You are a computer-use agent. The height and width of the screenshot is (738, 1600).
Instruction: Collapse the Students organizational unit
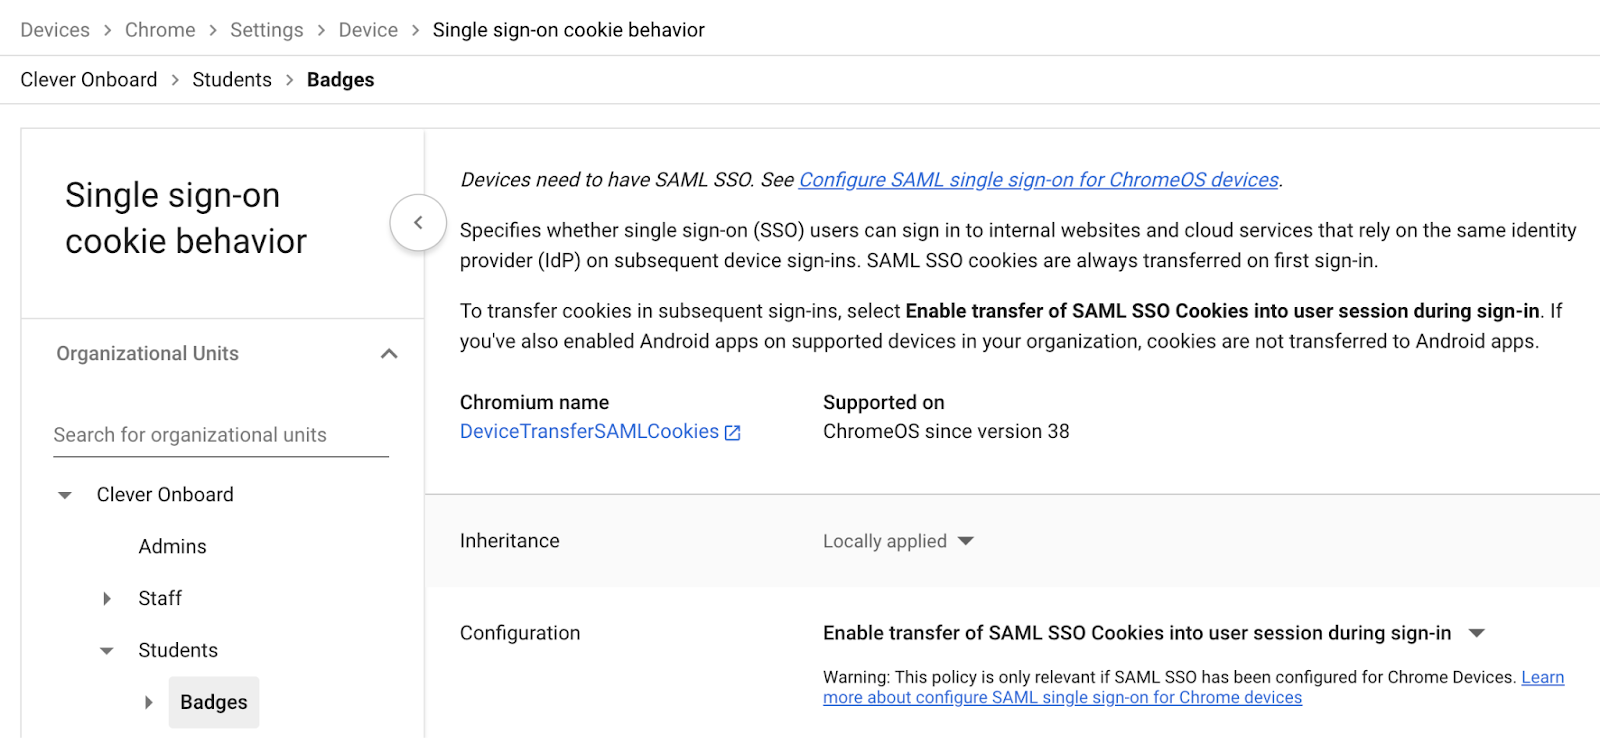pyautogui.click(x=106, y=650)
